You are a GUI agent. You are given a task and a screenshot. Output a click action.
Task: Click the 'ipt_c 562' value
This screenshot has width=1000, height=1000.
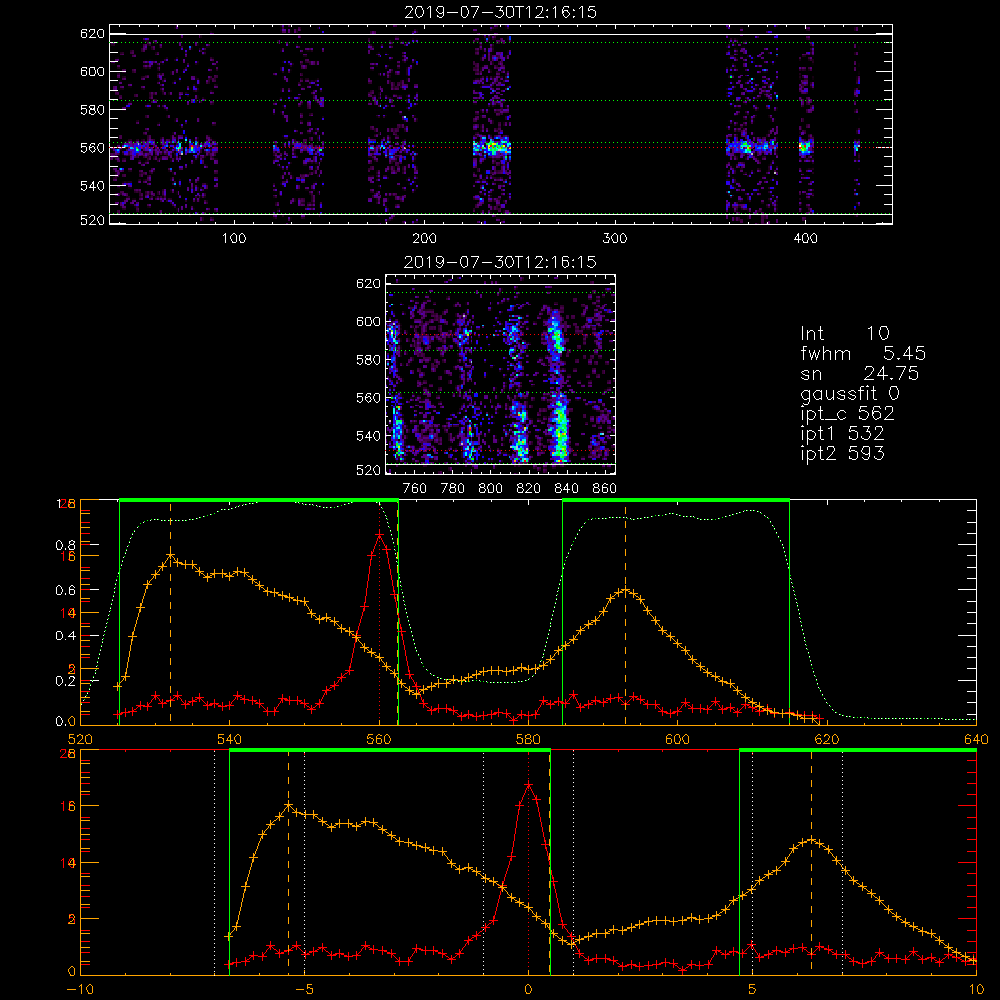848,414
